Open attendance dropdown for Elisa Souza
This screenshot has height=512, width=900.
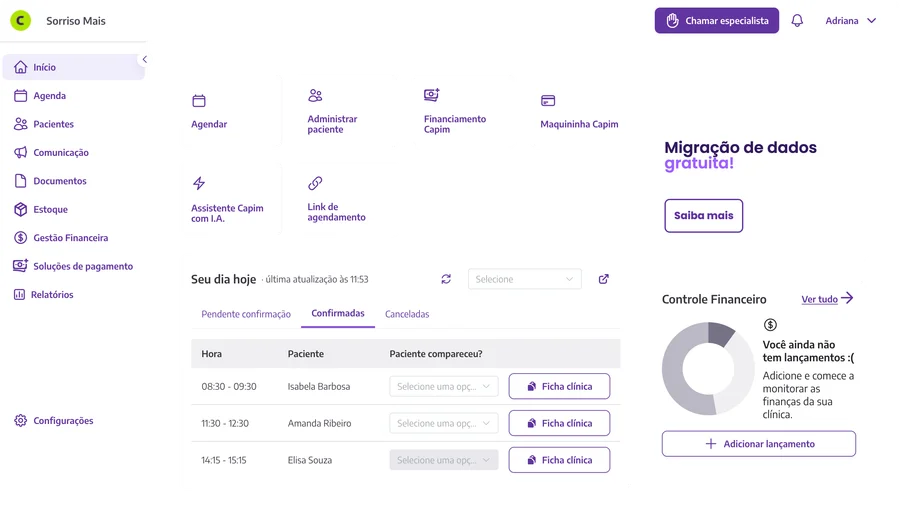click(x=444, y=460)
